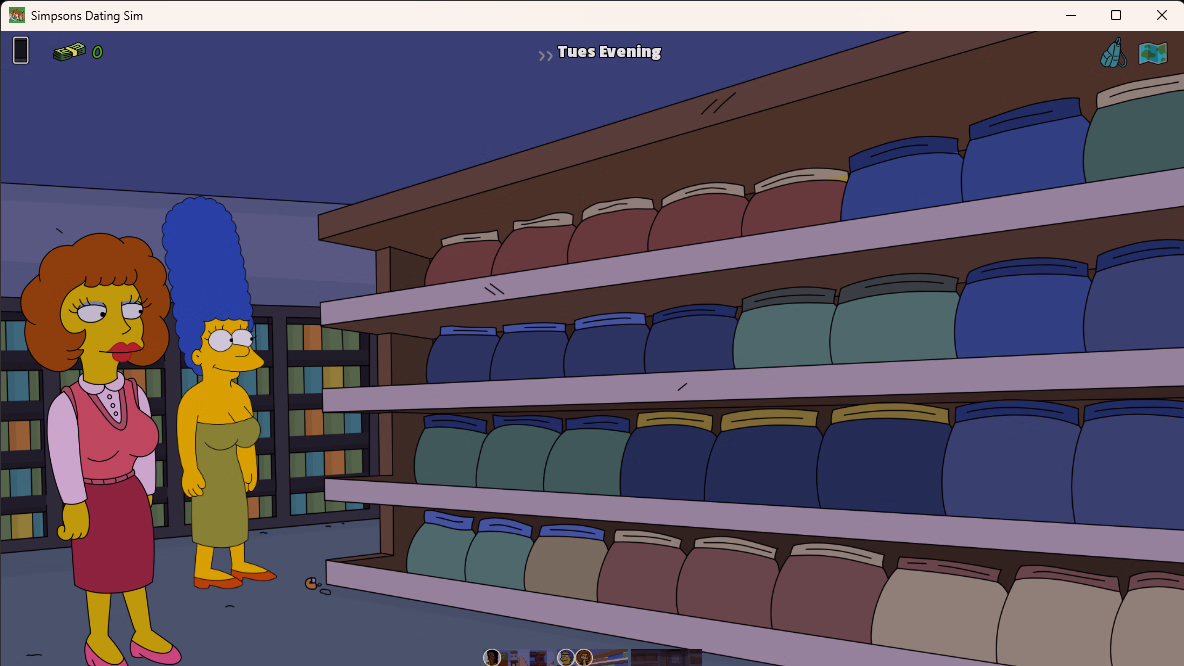
Task: Click the money counter showing 0
Action: point(97,52)
